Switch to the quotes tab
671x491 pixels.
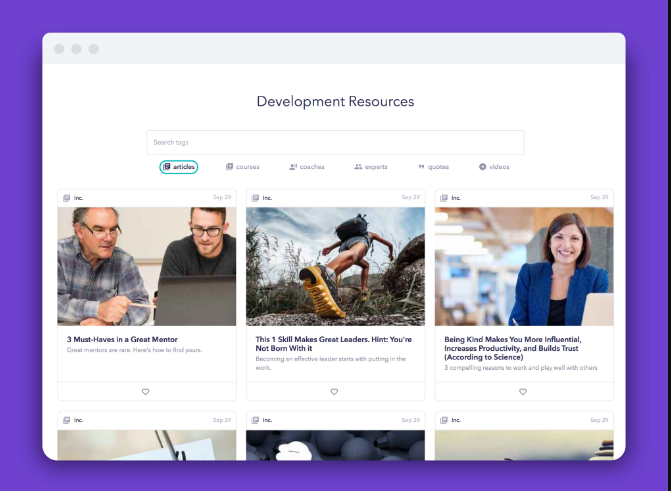(x=433, y=167)
